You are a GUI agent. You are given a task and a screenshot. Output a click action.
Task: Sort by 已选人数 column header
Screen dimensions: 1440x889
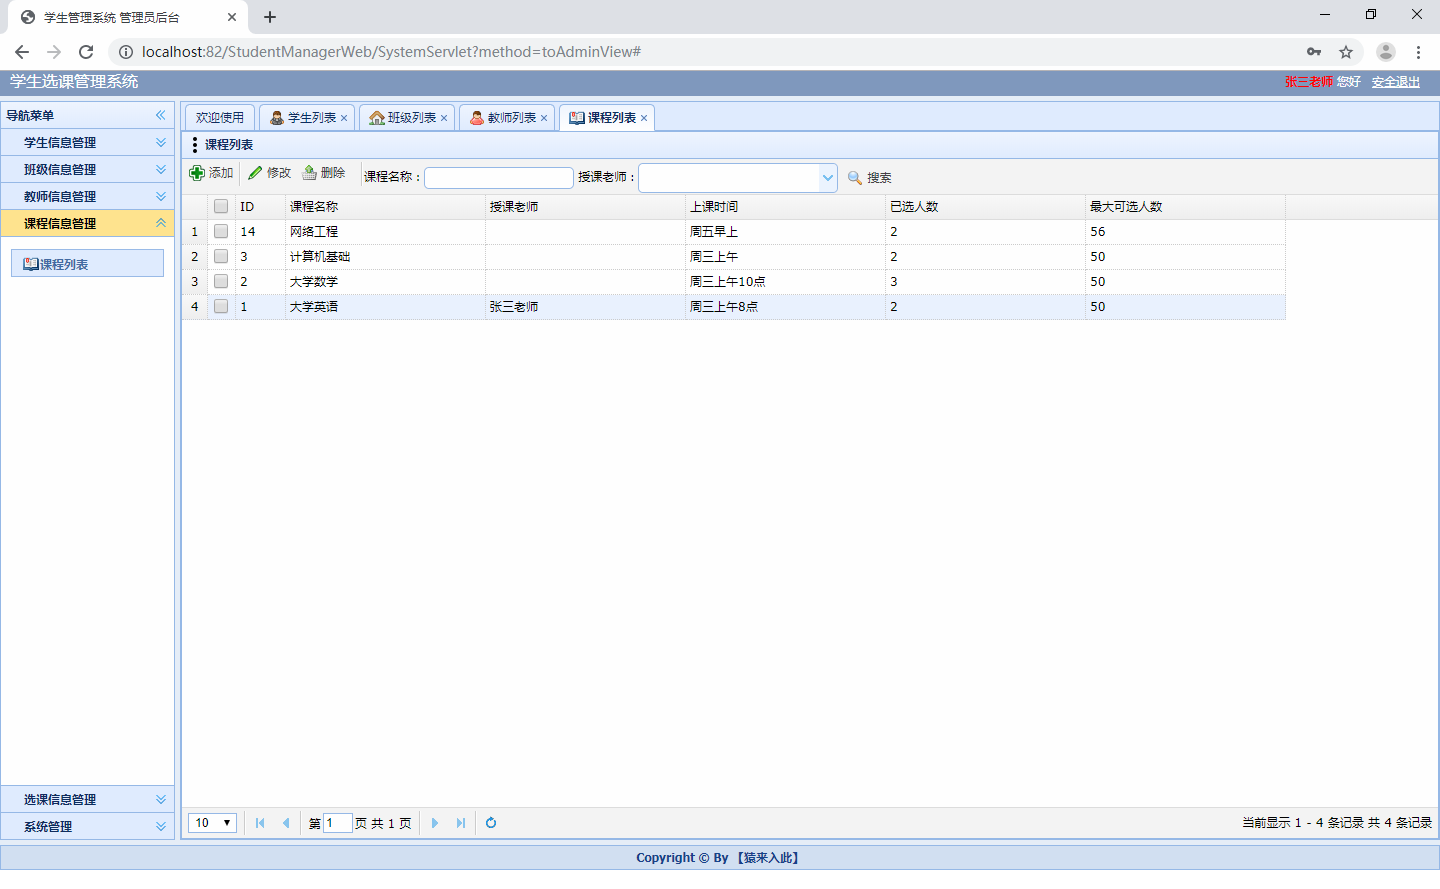(x=985, y=206)
